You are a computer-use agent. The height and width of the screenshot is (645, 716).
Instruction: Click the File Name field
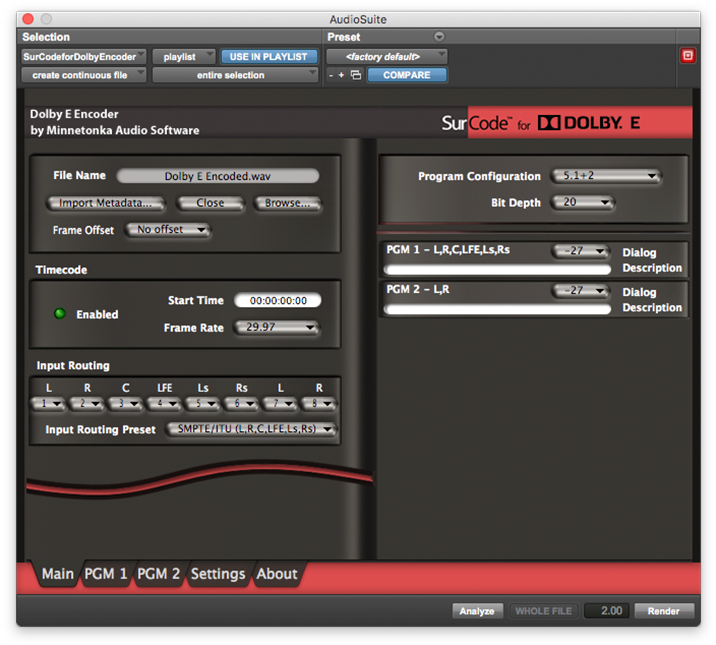coord(218,176)
